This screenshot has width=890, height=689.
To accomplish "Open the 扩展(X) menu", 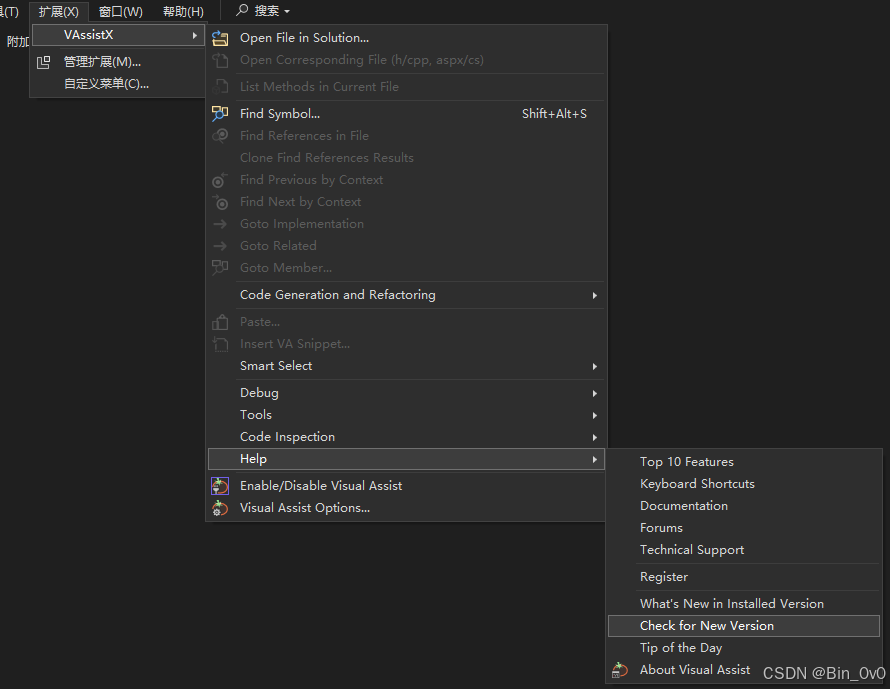I will pyautogui.click(x=59, y=11).
